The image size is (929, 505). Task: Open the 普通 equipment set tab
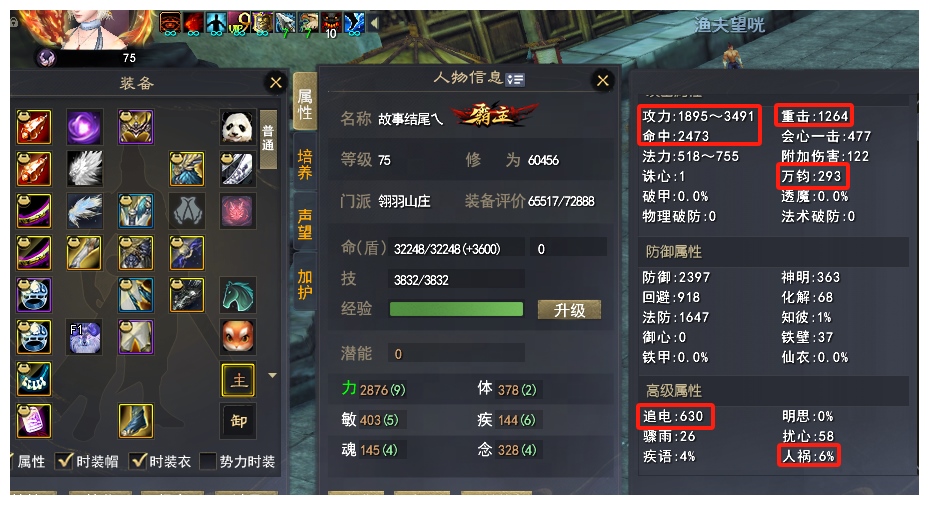[268, 139]
